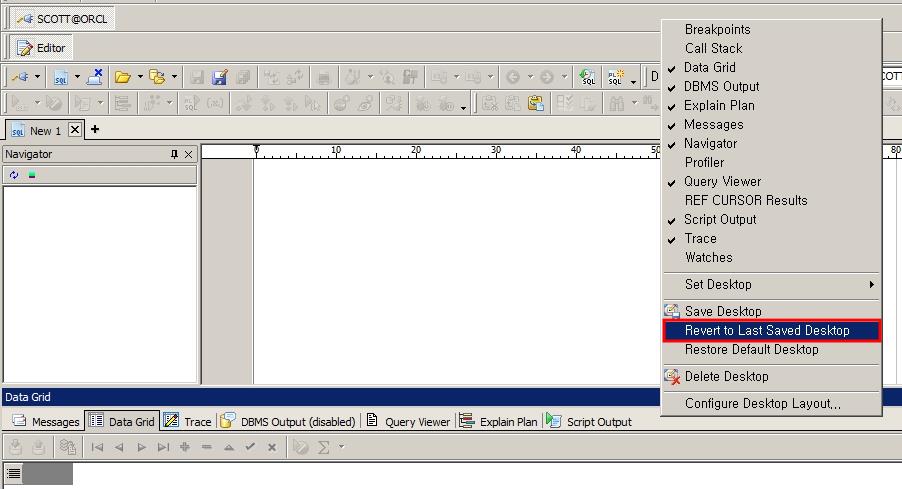This screenshot has width=902, height=489.
Task: Enable the Profiler panel option
Action: 704,162
